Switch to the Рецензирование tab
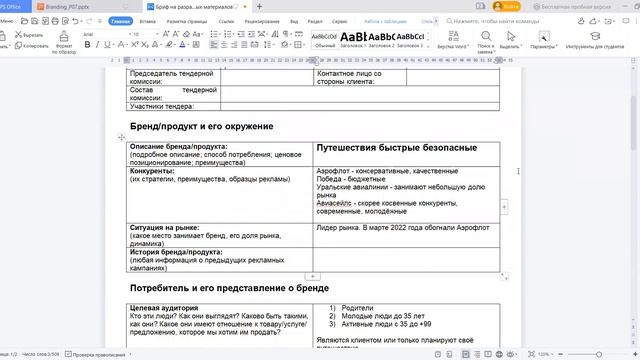This screenshot has width=640, height=360. [x=262, y=21]
